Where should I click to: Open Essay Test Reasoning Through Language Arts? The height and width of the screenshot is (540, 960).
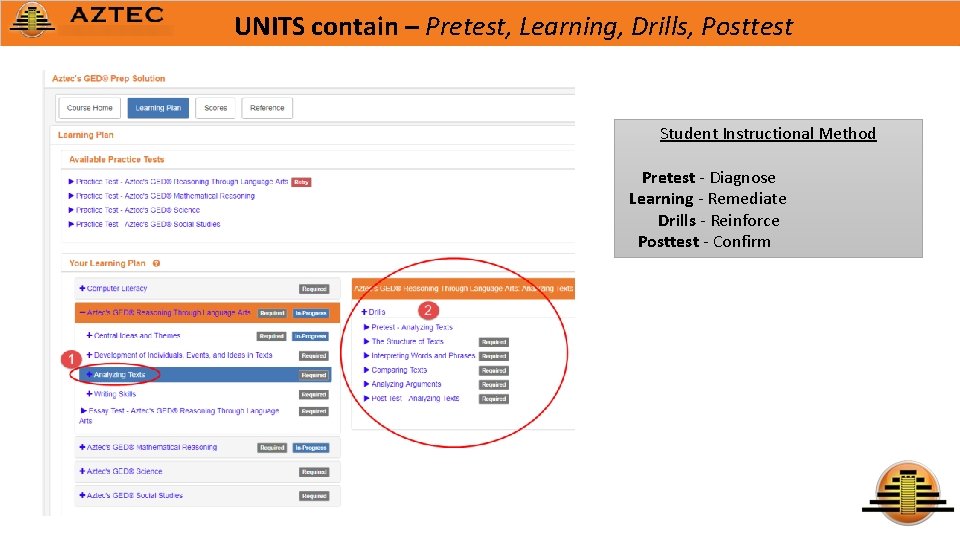[179, 416]
